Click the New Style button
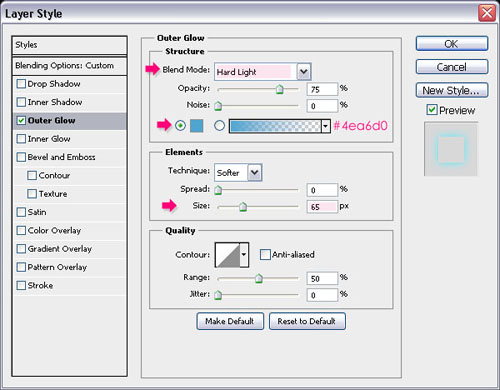 pyautogui.click(x=452, y=90)
